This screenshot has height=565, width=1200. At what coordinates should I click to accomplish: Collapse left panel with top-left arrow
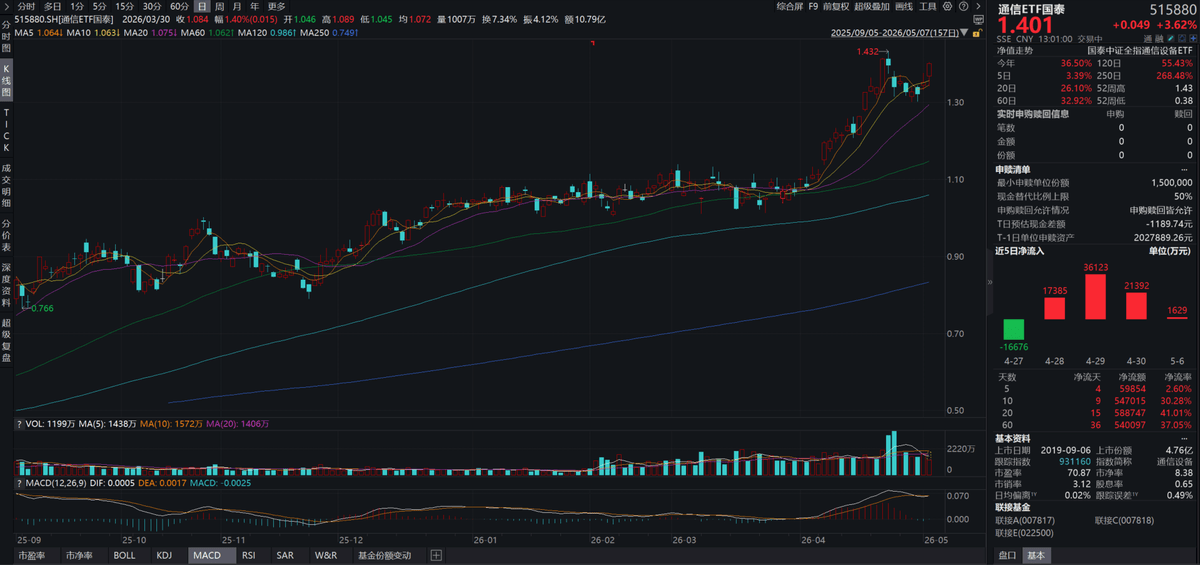coord(6,6)
